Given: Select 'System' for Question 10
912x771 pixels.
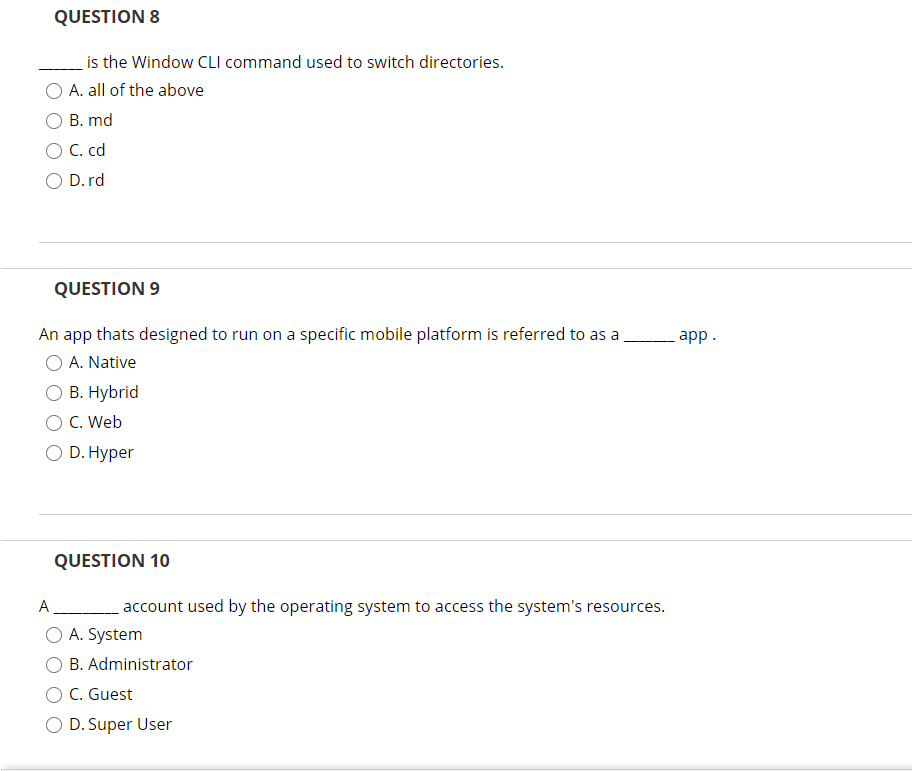Looking at the screenshot, I should (53, 634).
